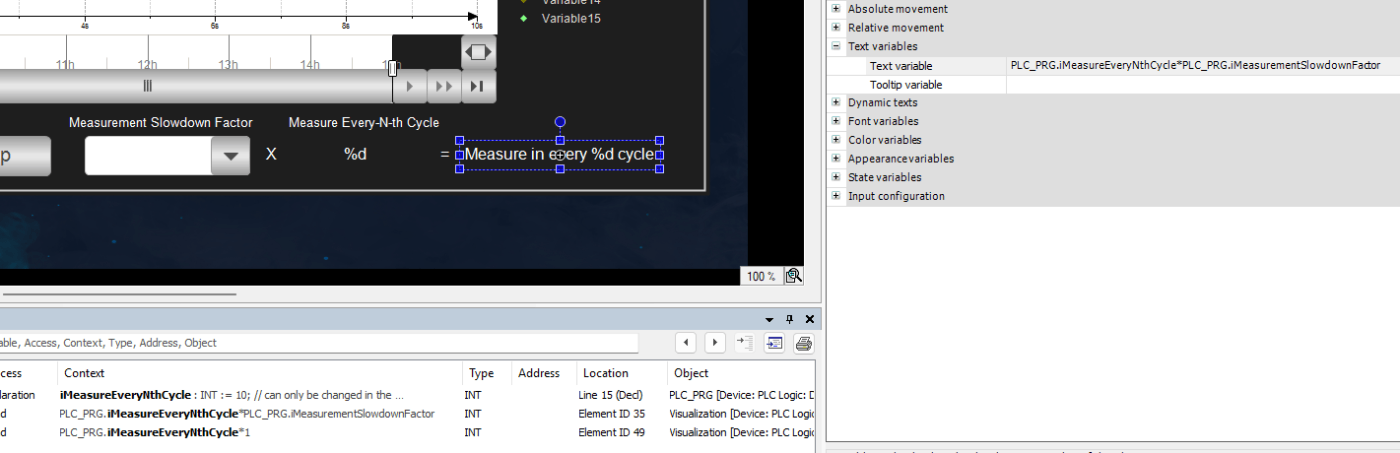1400x453 pixels.
Task: Collapse the Text variables property group
Action: [x=836, y=46]
